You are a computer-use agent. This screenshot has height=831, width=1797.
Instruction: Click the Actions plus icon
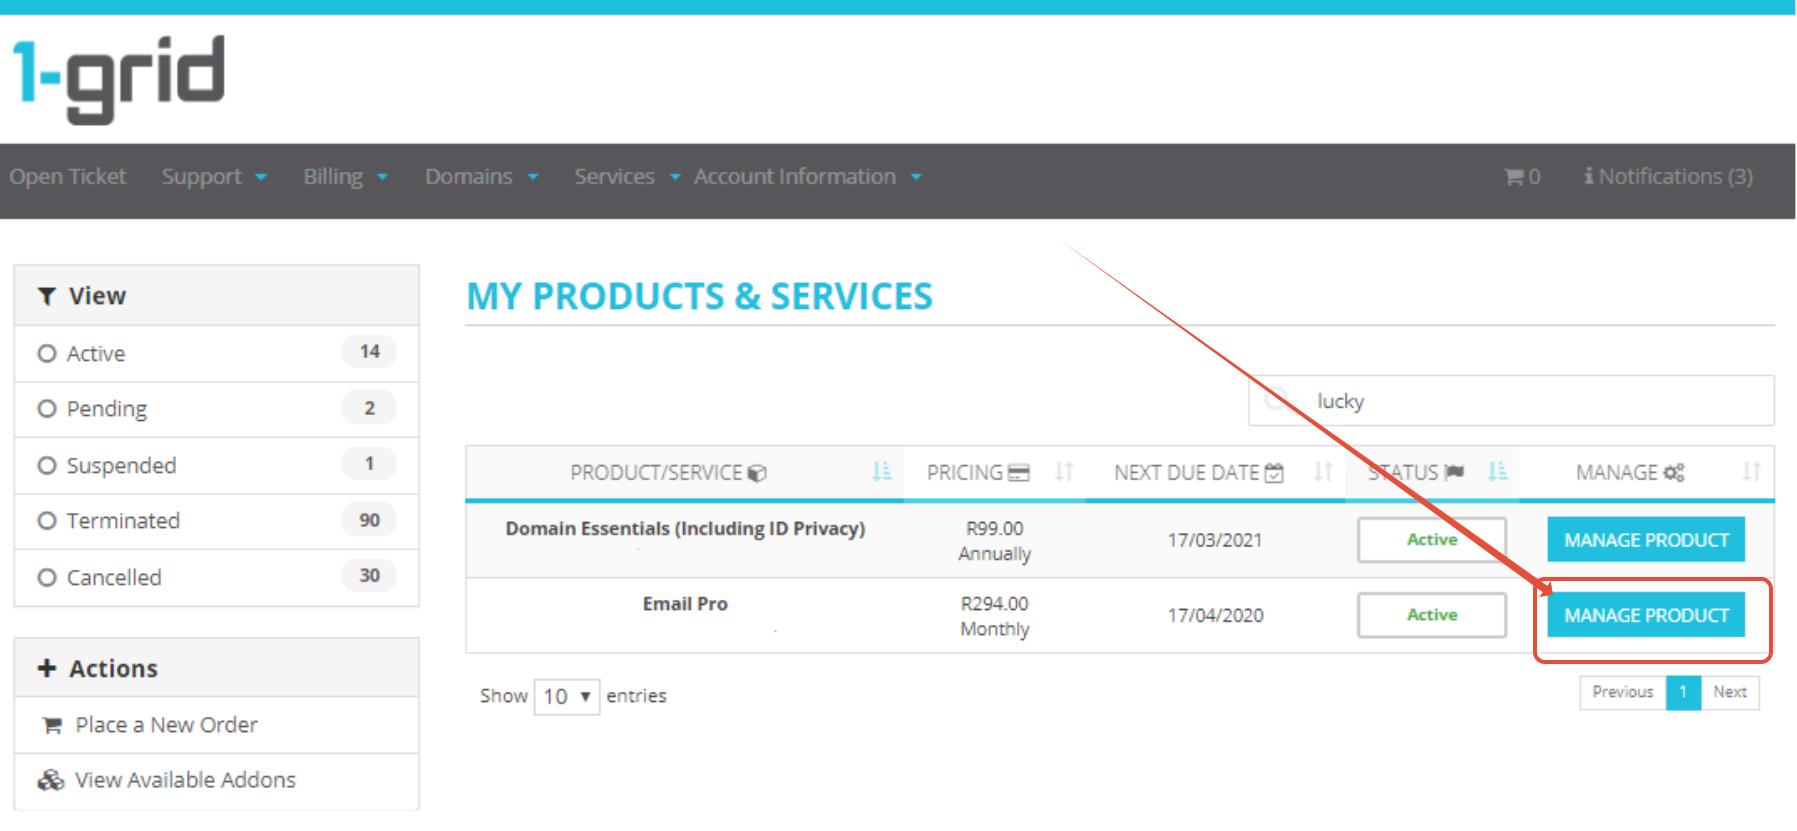click(46, 668)
